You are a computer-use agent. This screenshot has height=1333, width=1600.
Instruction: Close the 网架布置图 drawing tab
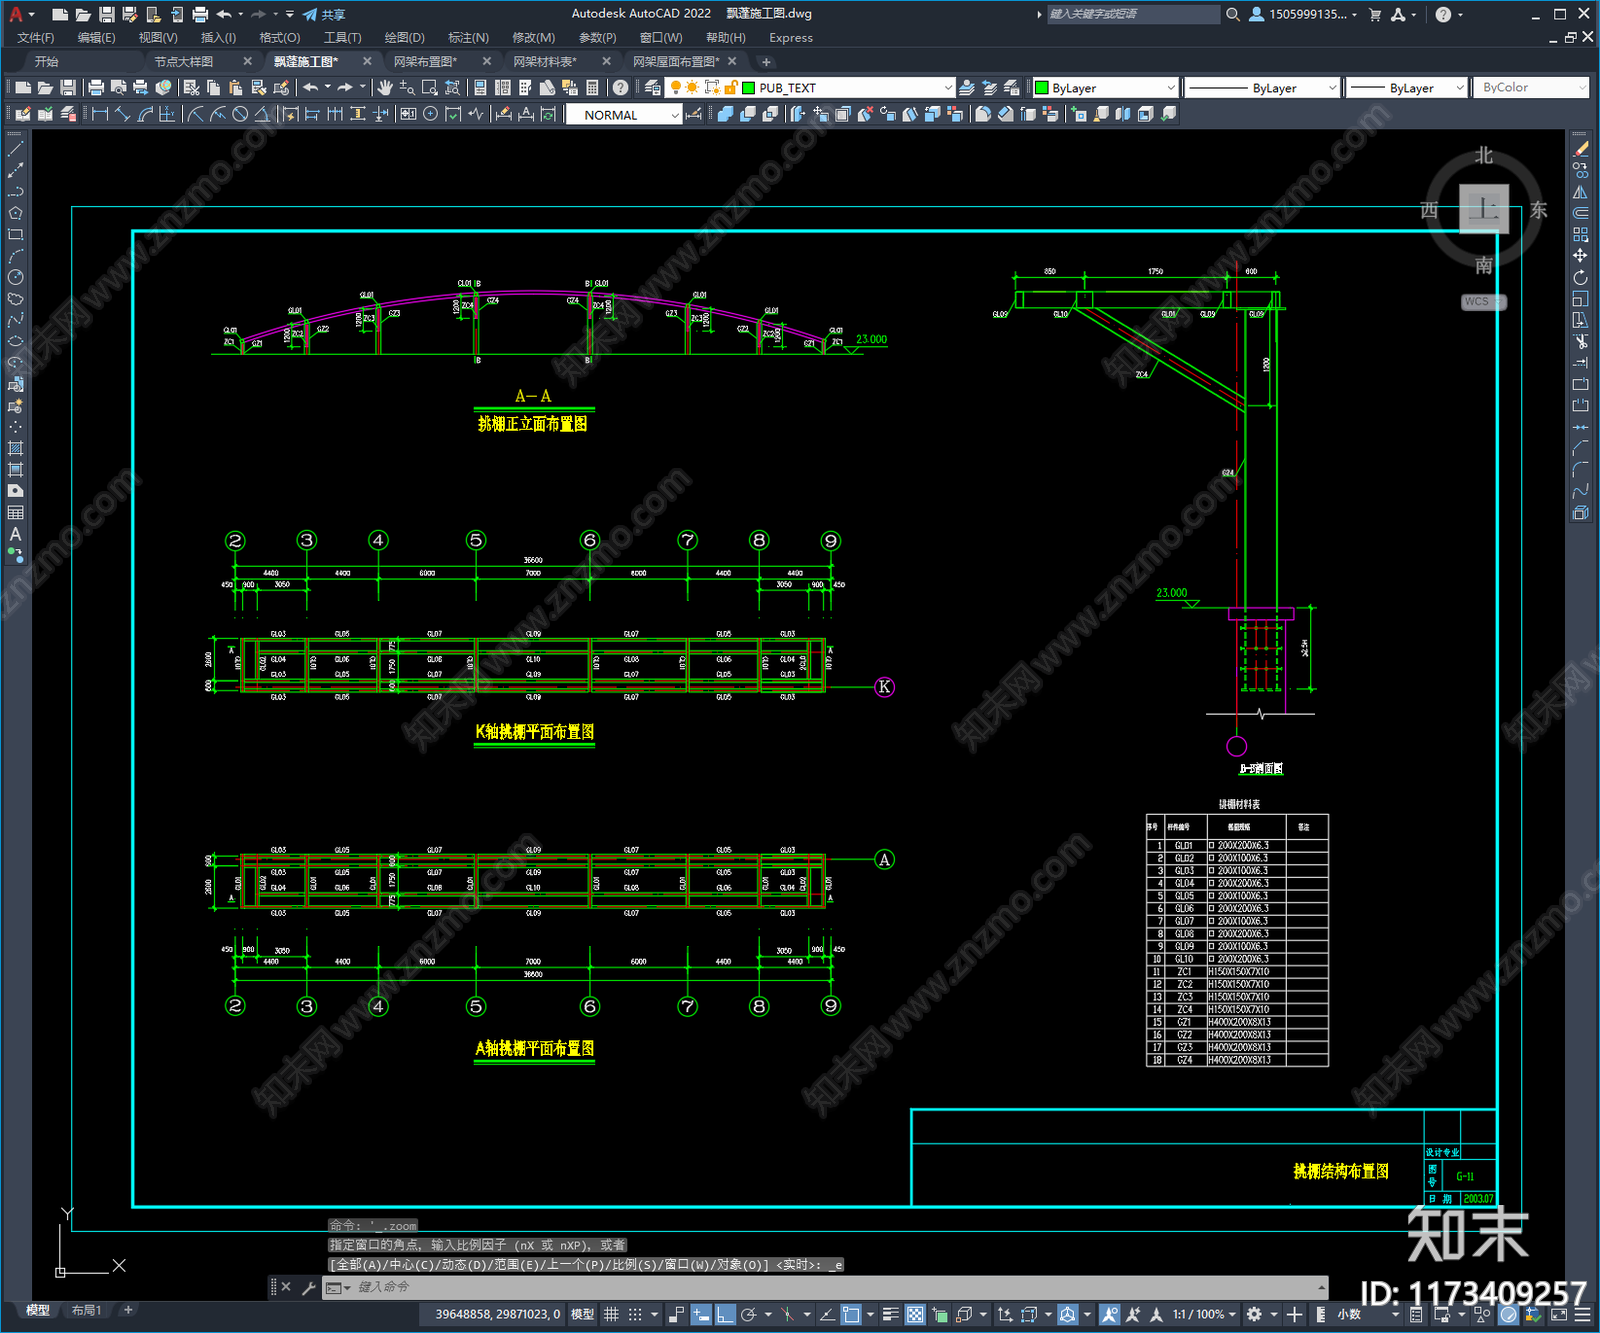pyautogui.click(x=487, y=62)
